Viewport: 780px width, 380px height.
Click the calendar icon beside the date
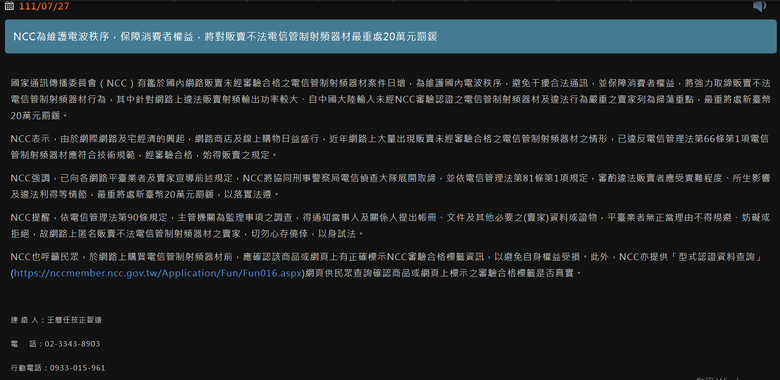[x=9, y=6]
